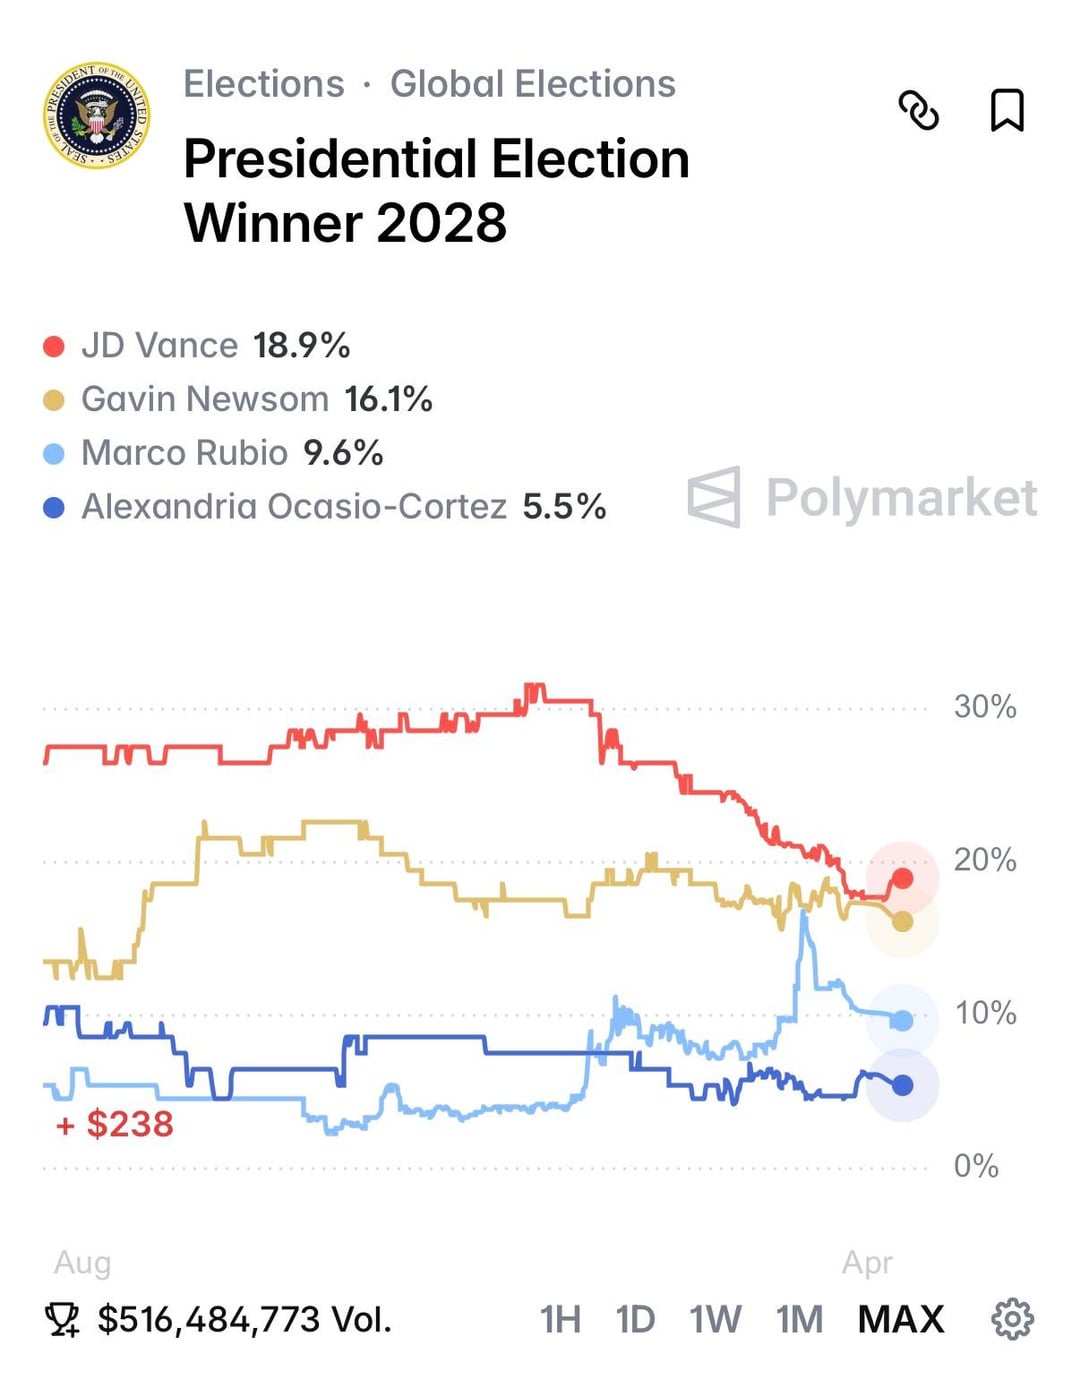The height and width of the screenshot is (1388, 1080).
Task: Select the MAX time range
Action: coord(900,1319)
